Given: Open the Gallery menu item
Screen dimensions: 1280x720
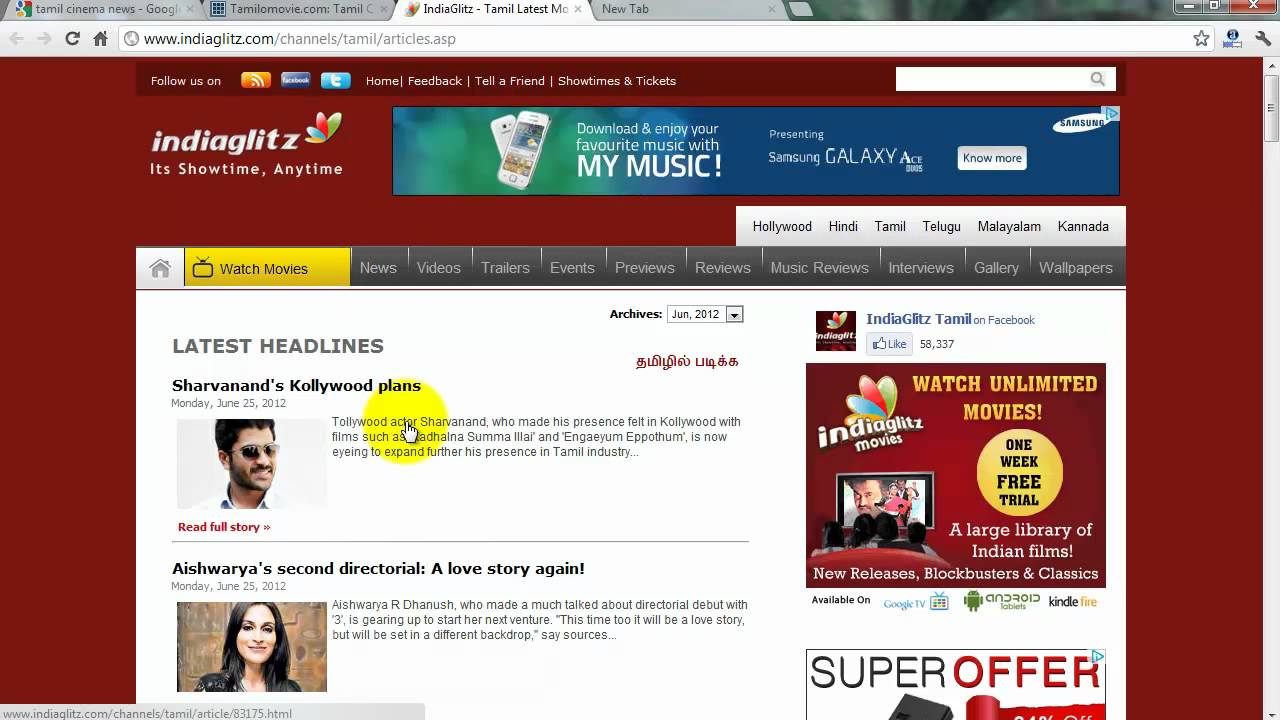Looking at the screenshot, I should click(x=996, y=268).
